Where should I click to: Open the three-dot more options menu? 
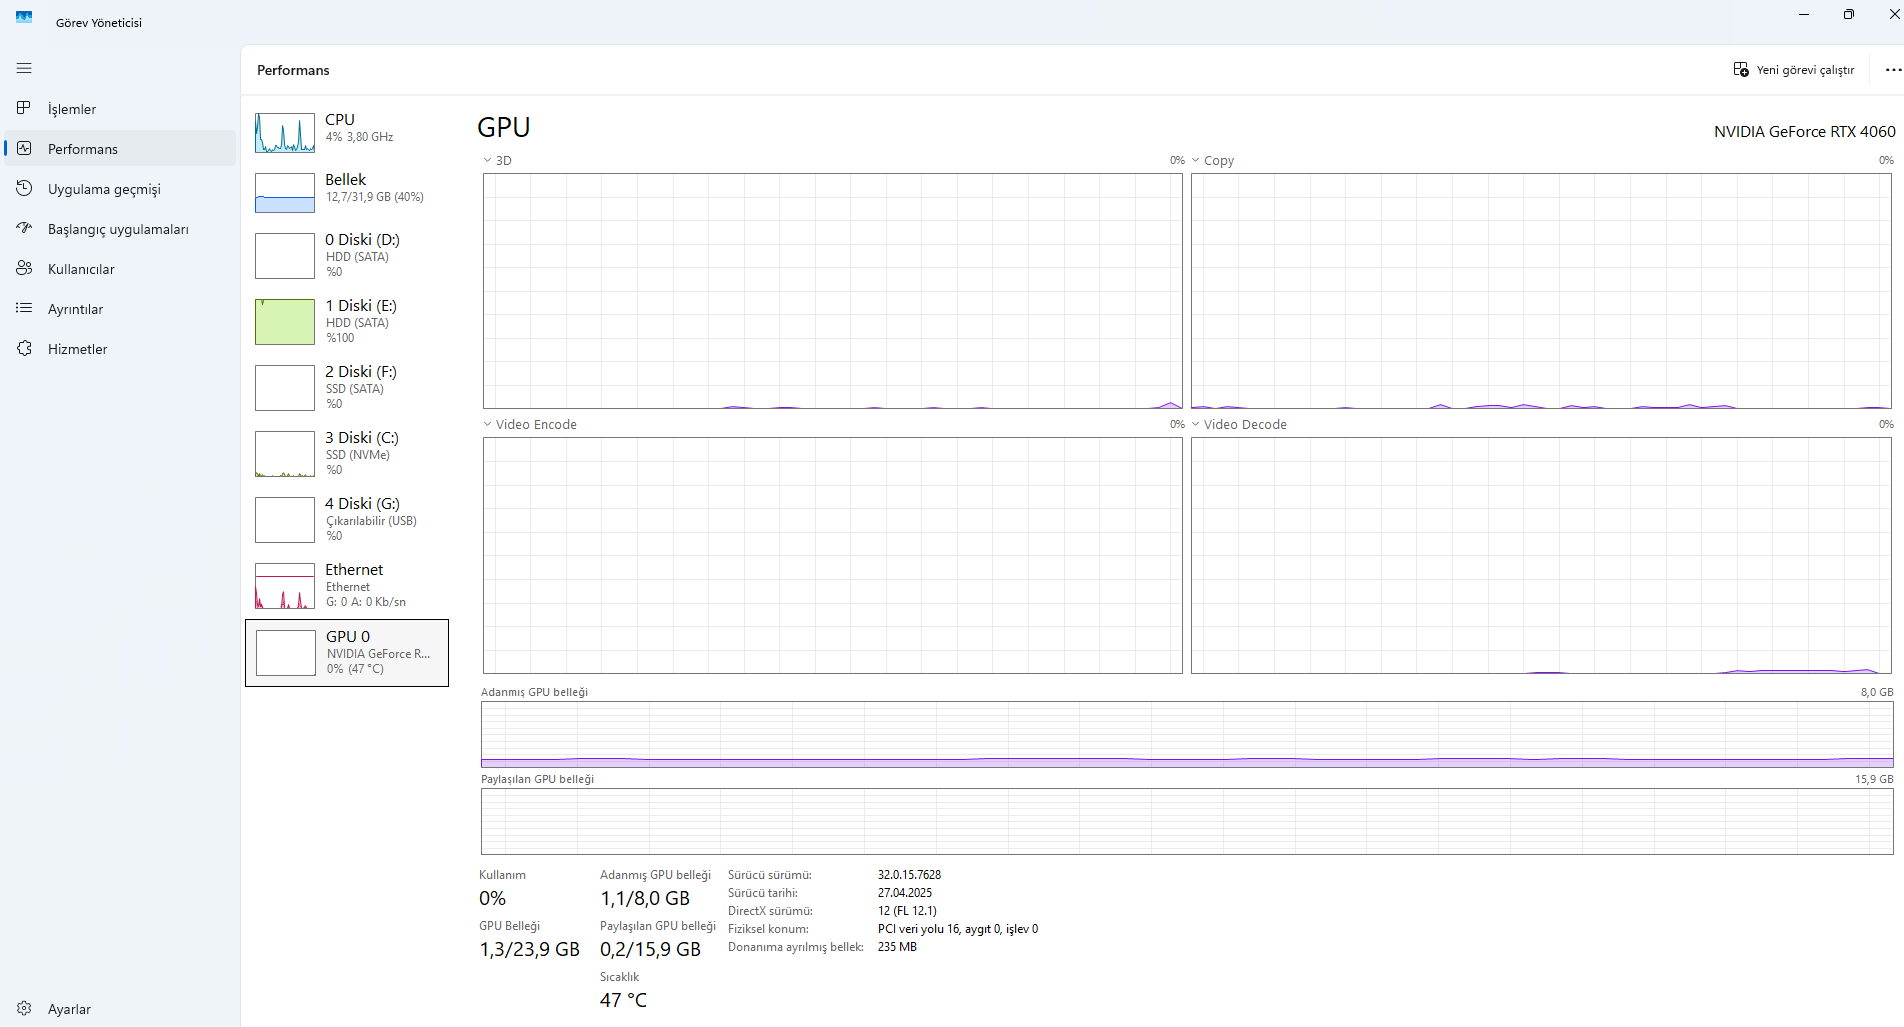pos(1893,69)
